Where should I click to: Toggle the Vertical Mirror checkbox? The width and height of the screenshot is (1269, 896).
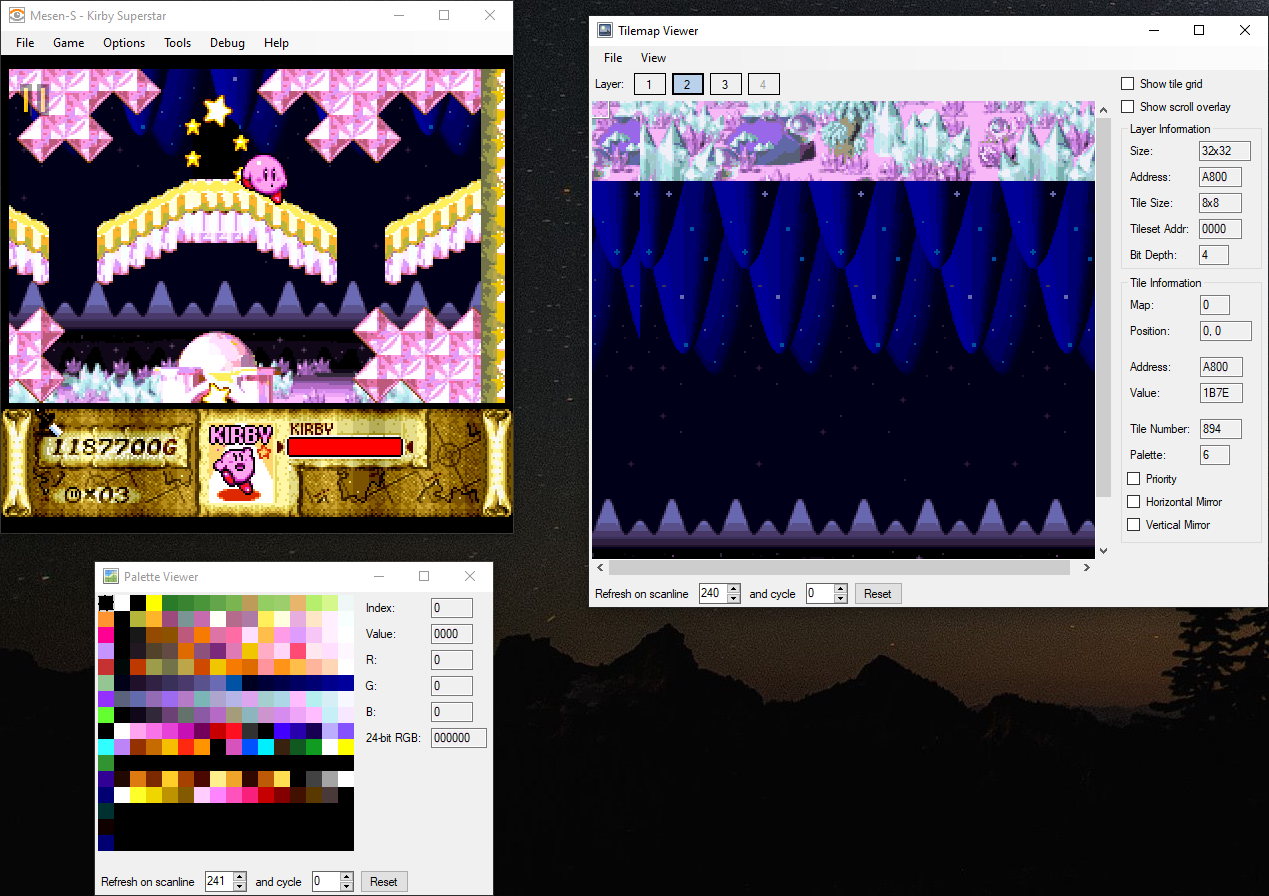click(1134, 525)
